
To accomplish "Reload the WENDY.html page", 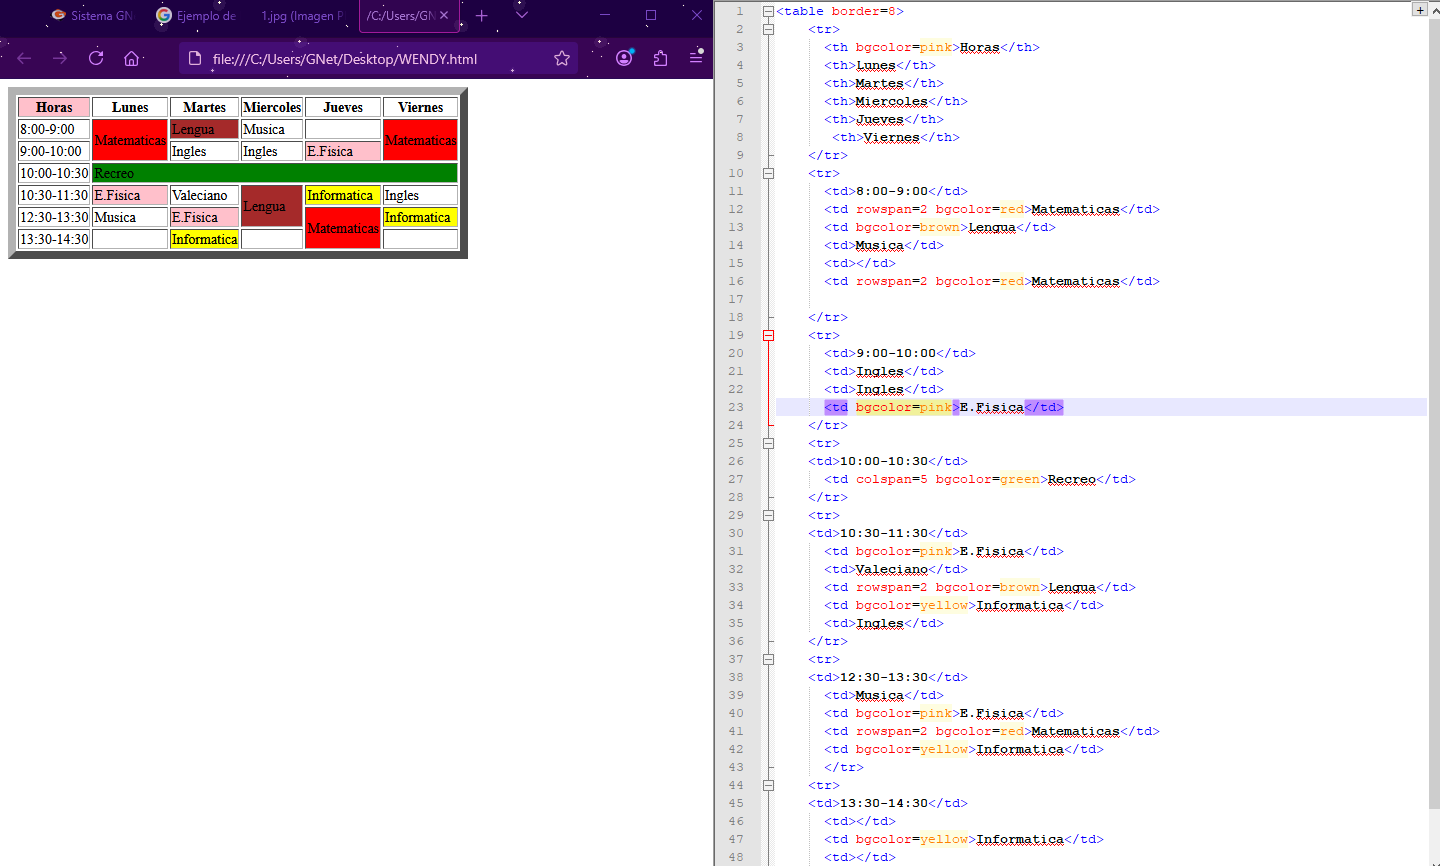I will (96, 58).
